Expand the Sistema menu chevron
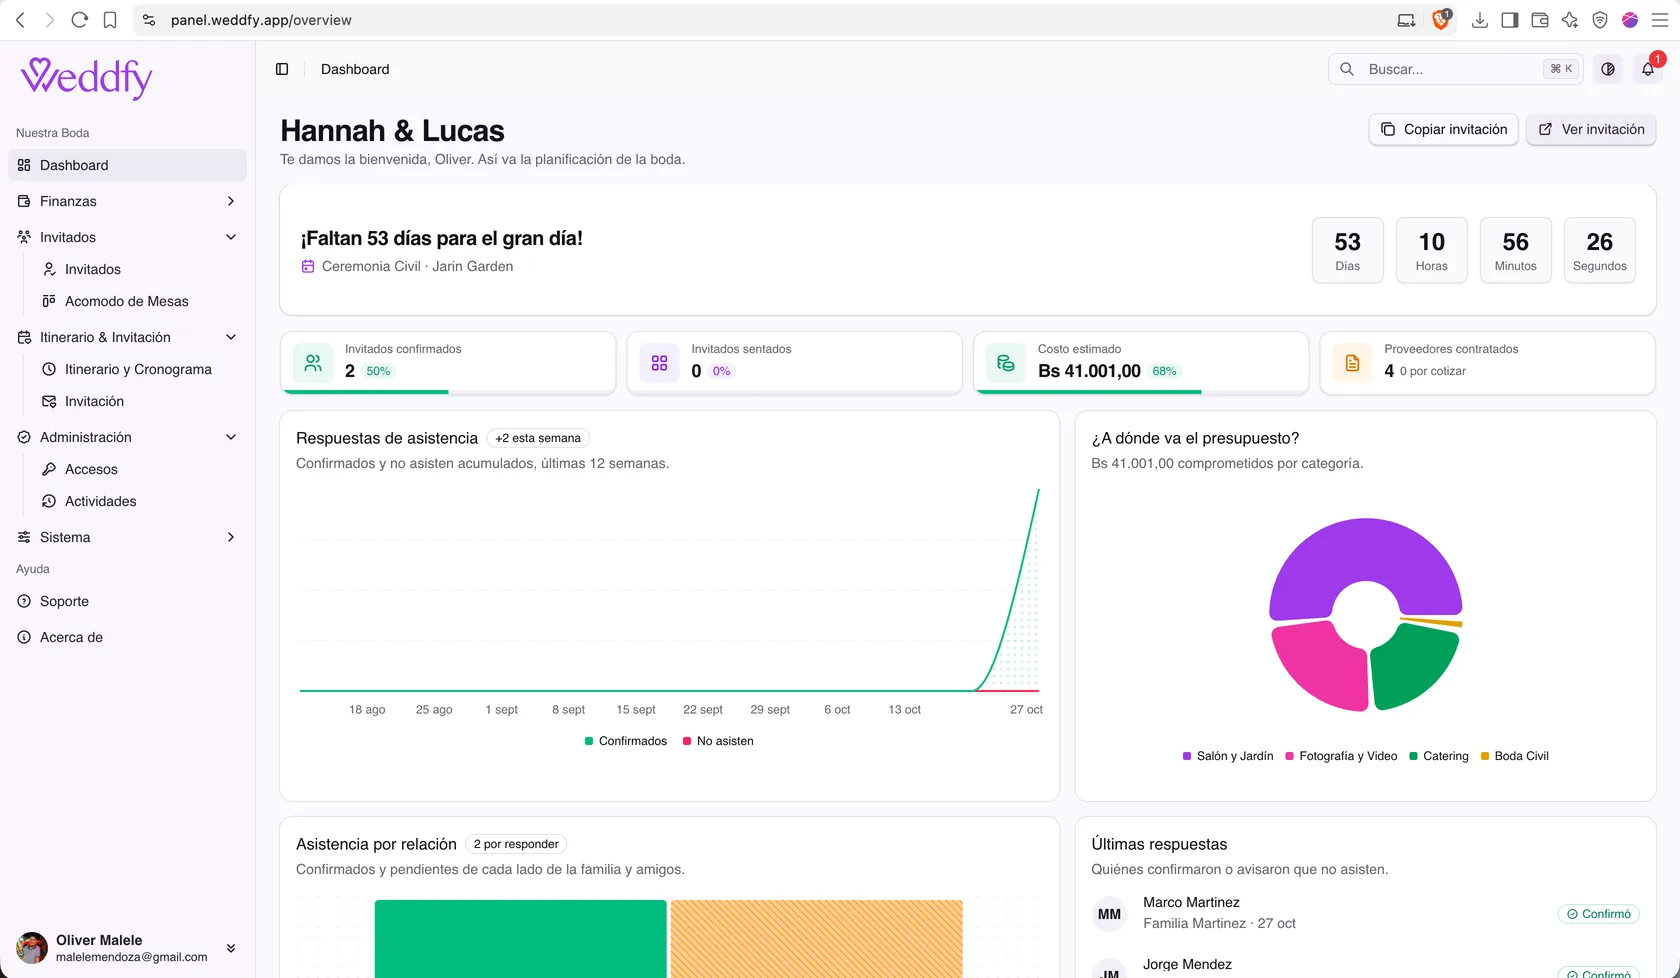Viewport: 1680px width, 978px height. (231, 537)
